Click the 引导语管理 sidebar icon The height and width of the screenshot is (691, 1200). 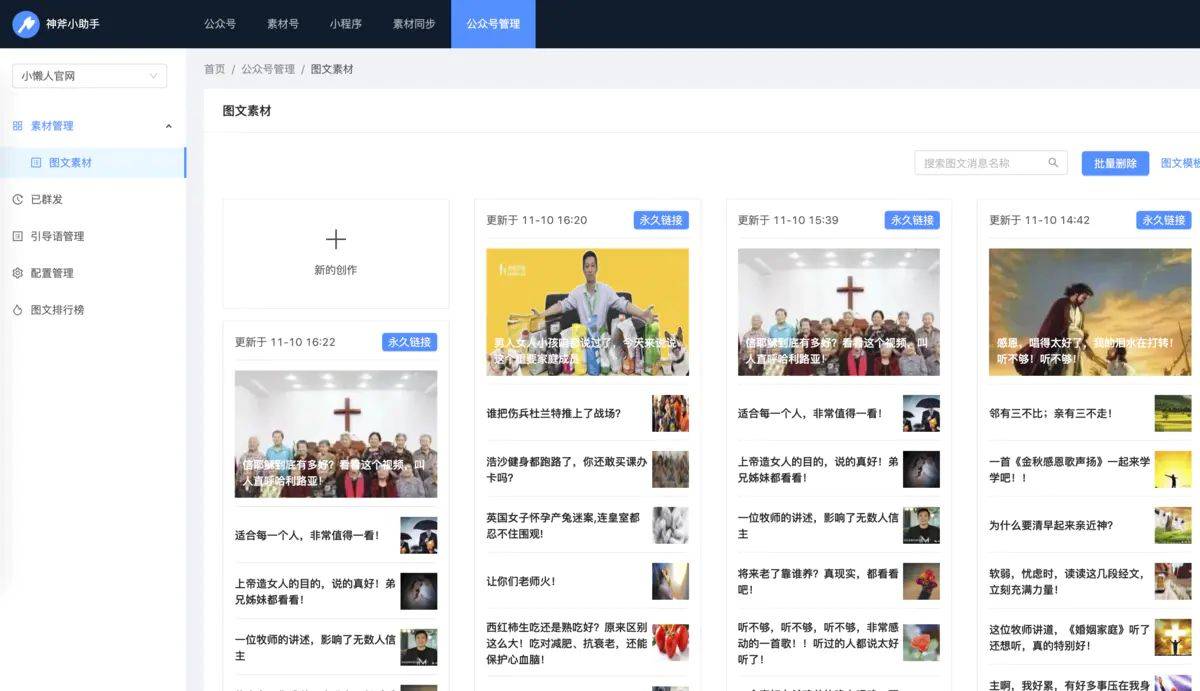pyautogui.click(x=18, y=236)
